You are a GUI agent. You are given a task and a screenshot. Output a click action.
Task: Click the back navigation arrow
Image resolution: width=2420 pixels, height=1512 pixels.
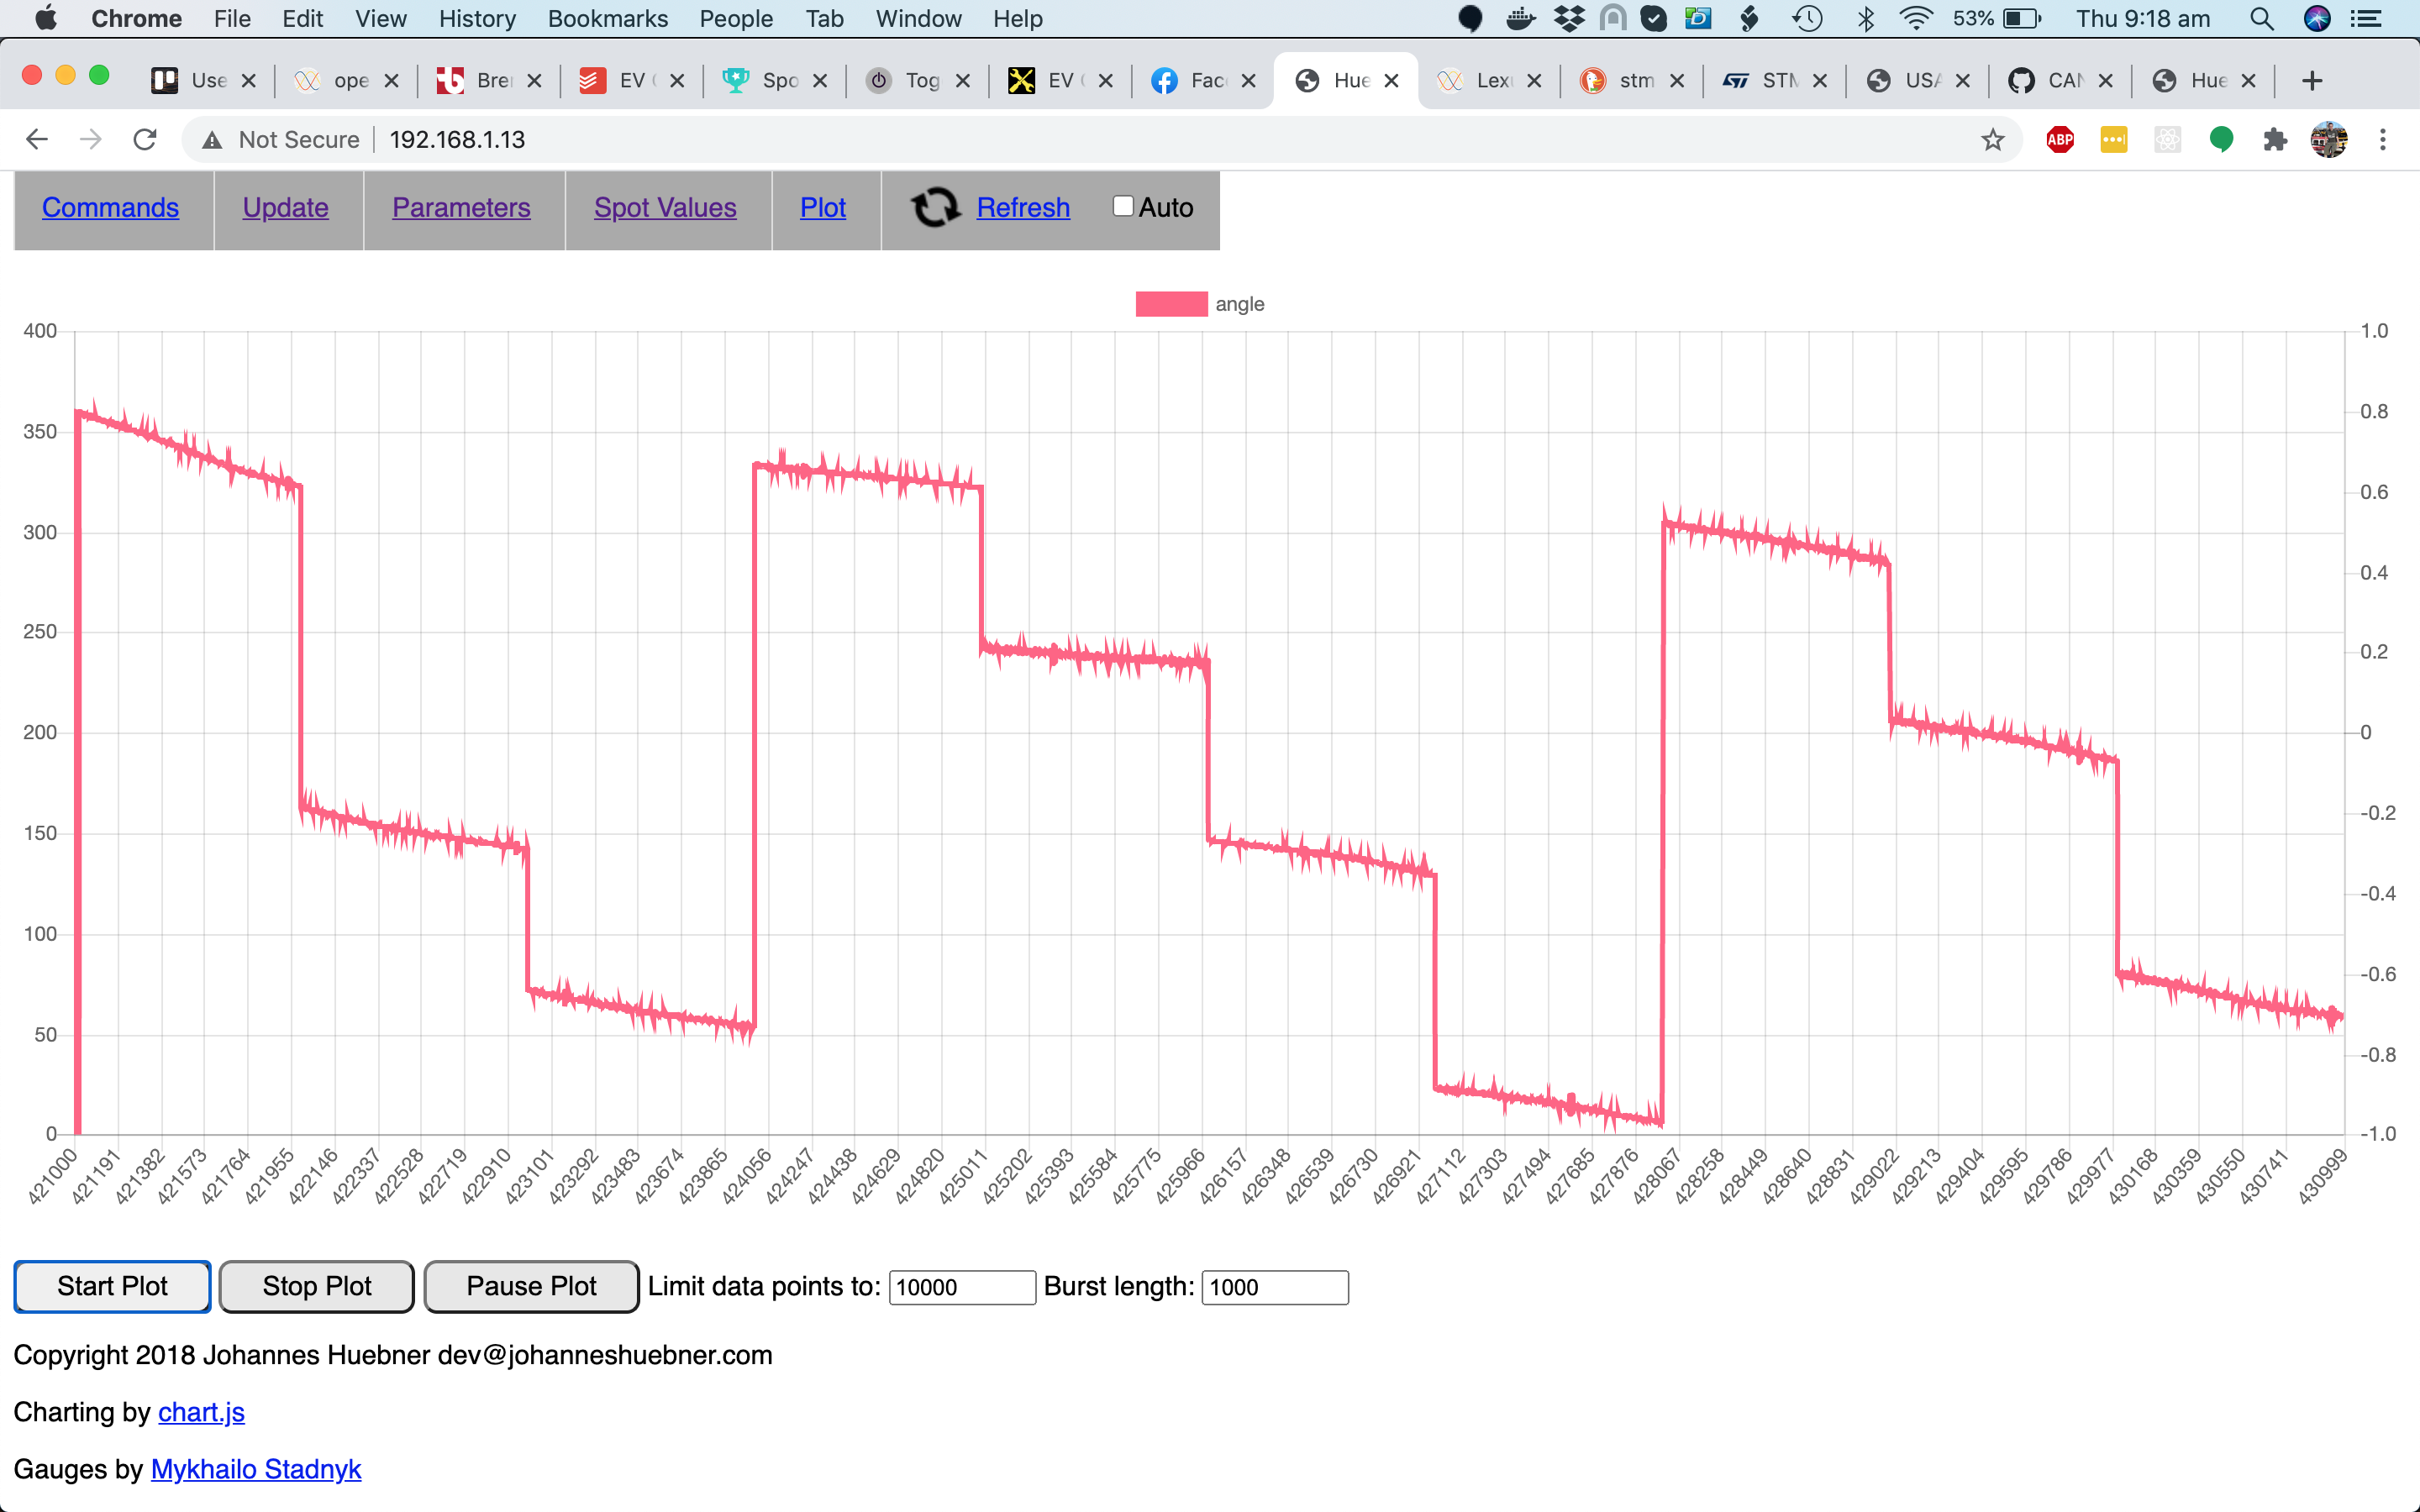[37, 140]
